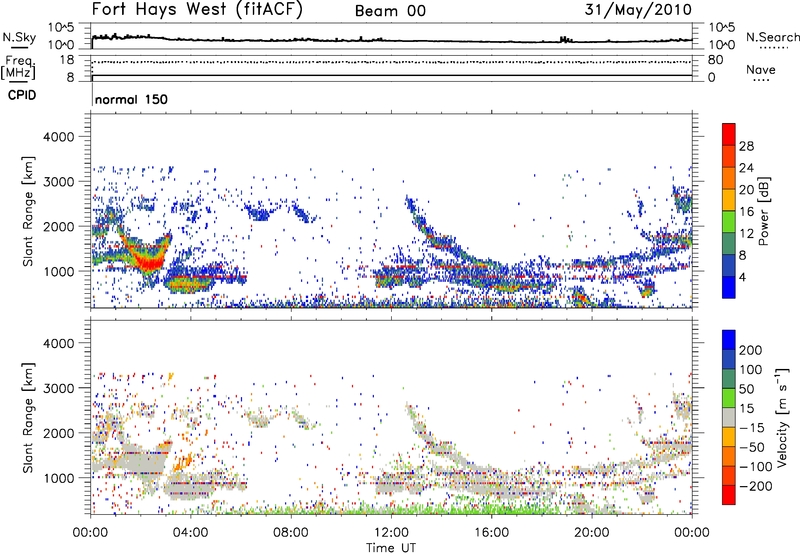800x554 pixels.
Task: Pick the gray segment of velocity colorbar
Action: pos(729,417)
